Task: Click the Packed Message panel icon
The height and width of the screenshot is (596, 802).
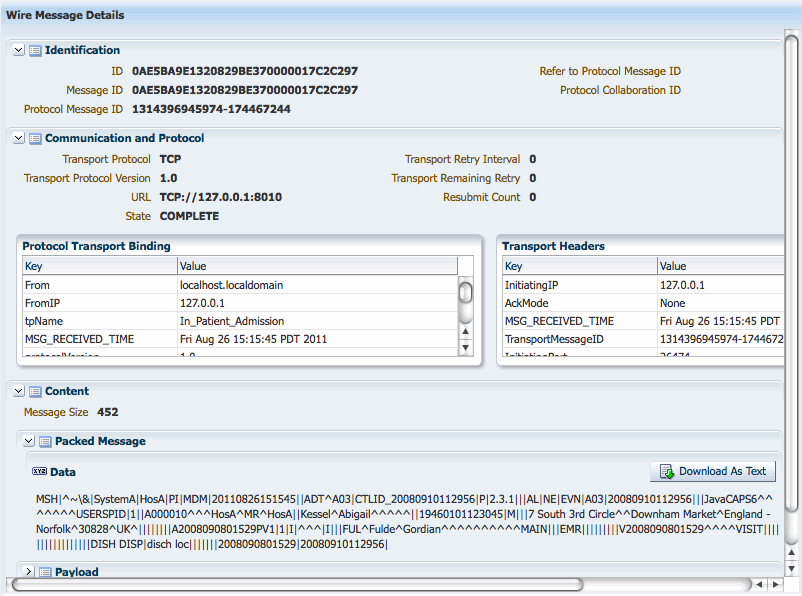Action: (46, 442)
